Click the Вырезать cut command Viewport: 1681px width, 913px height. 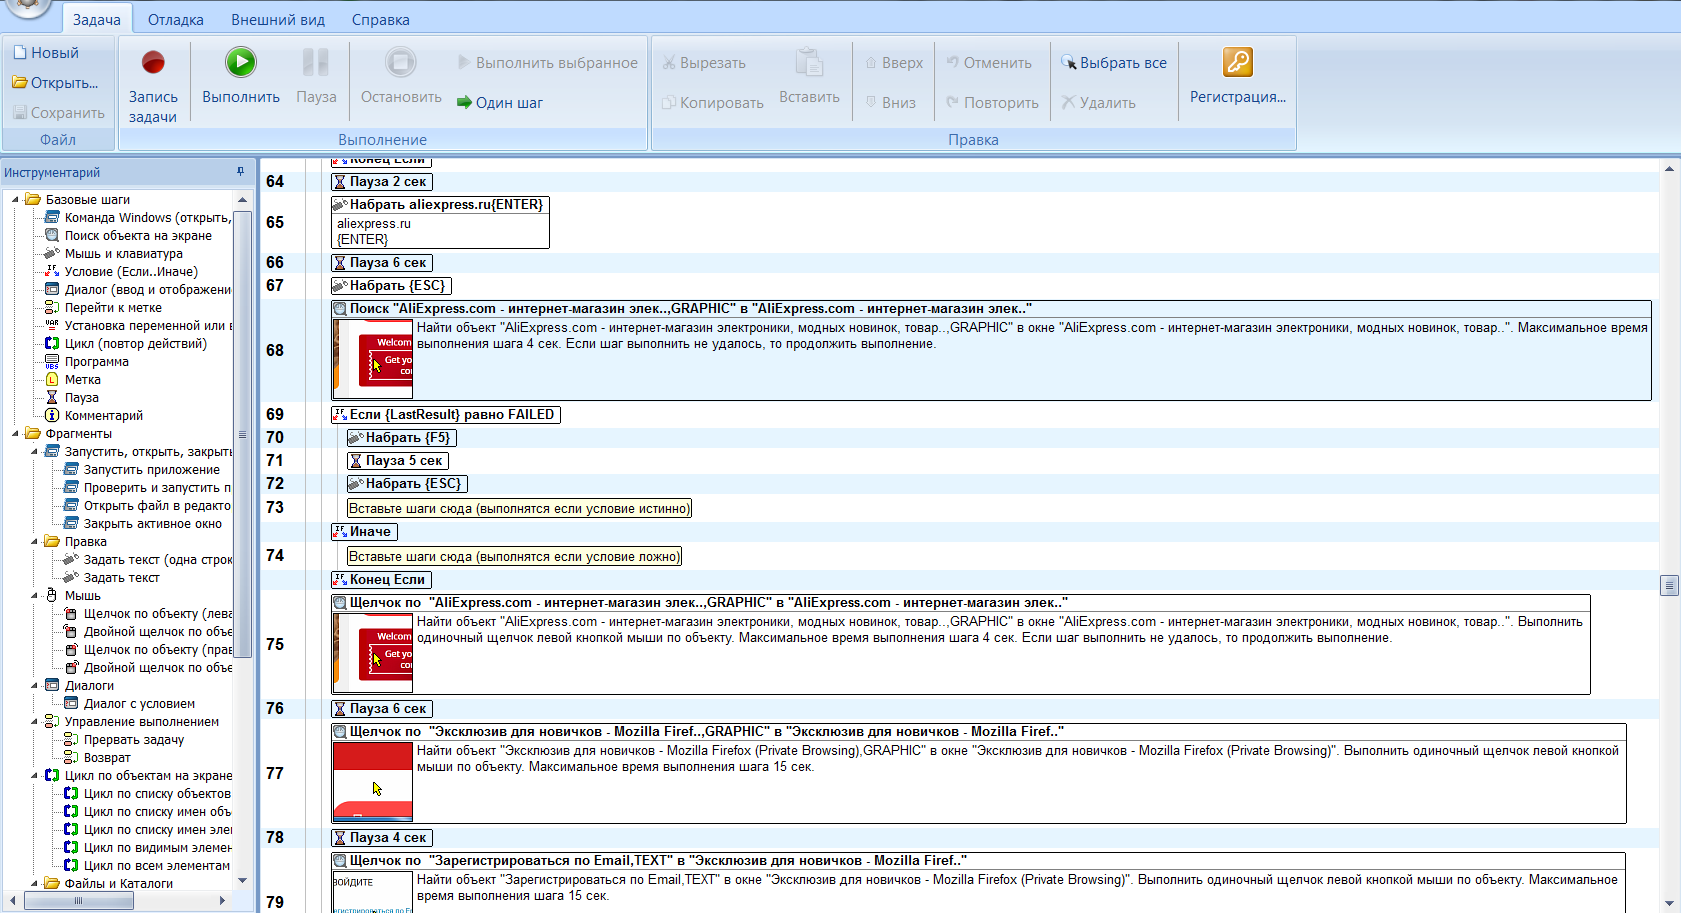point(704,63)
